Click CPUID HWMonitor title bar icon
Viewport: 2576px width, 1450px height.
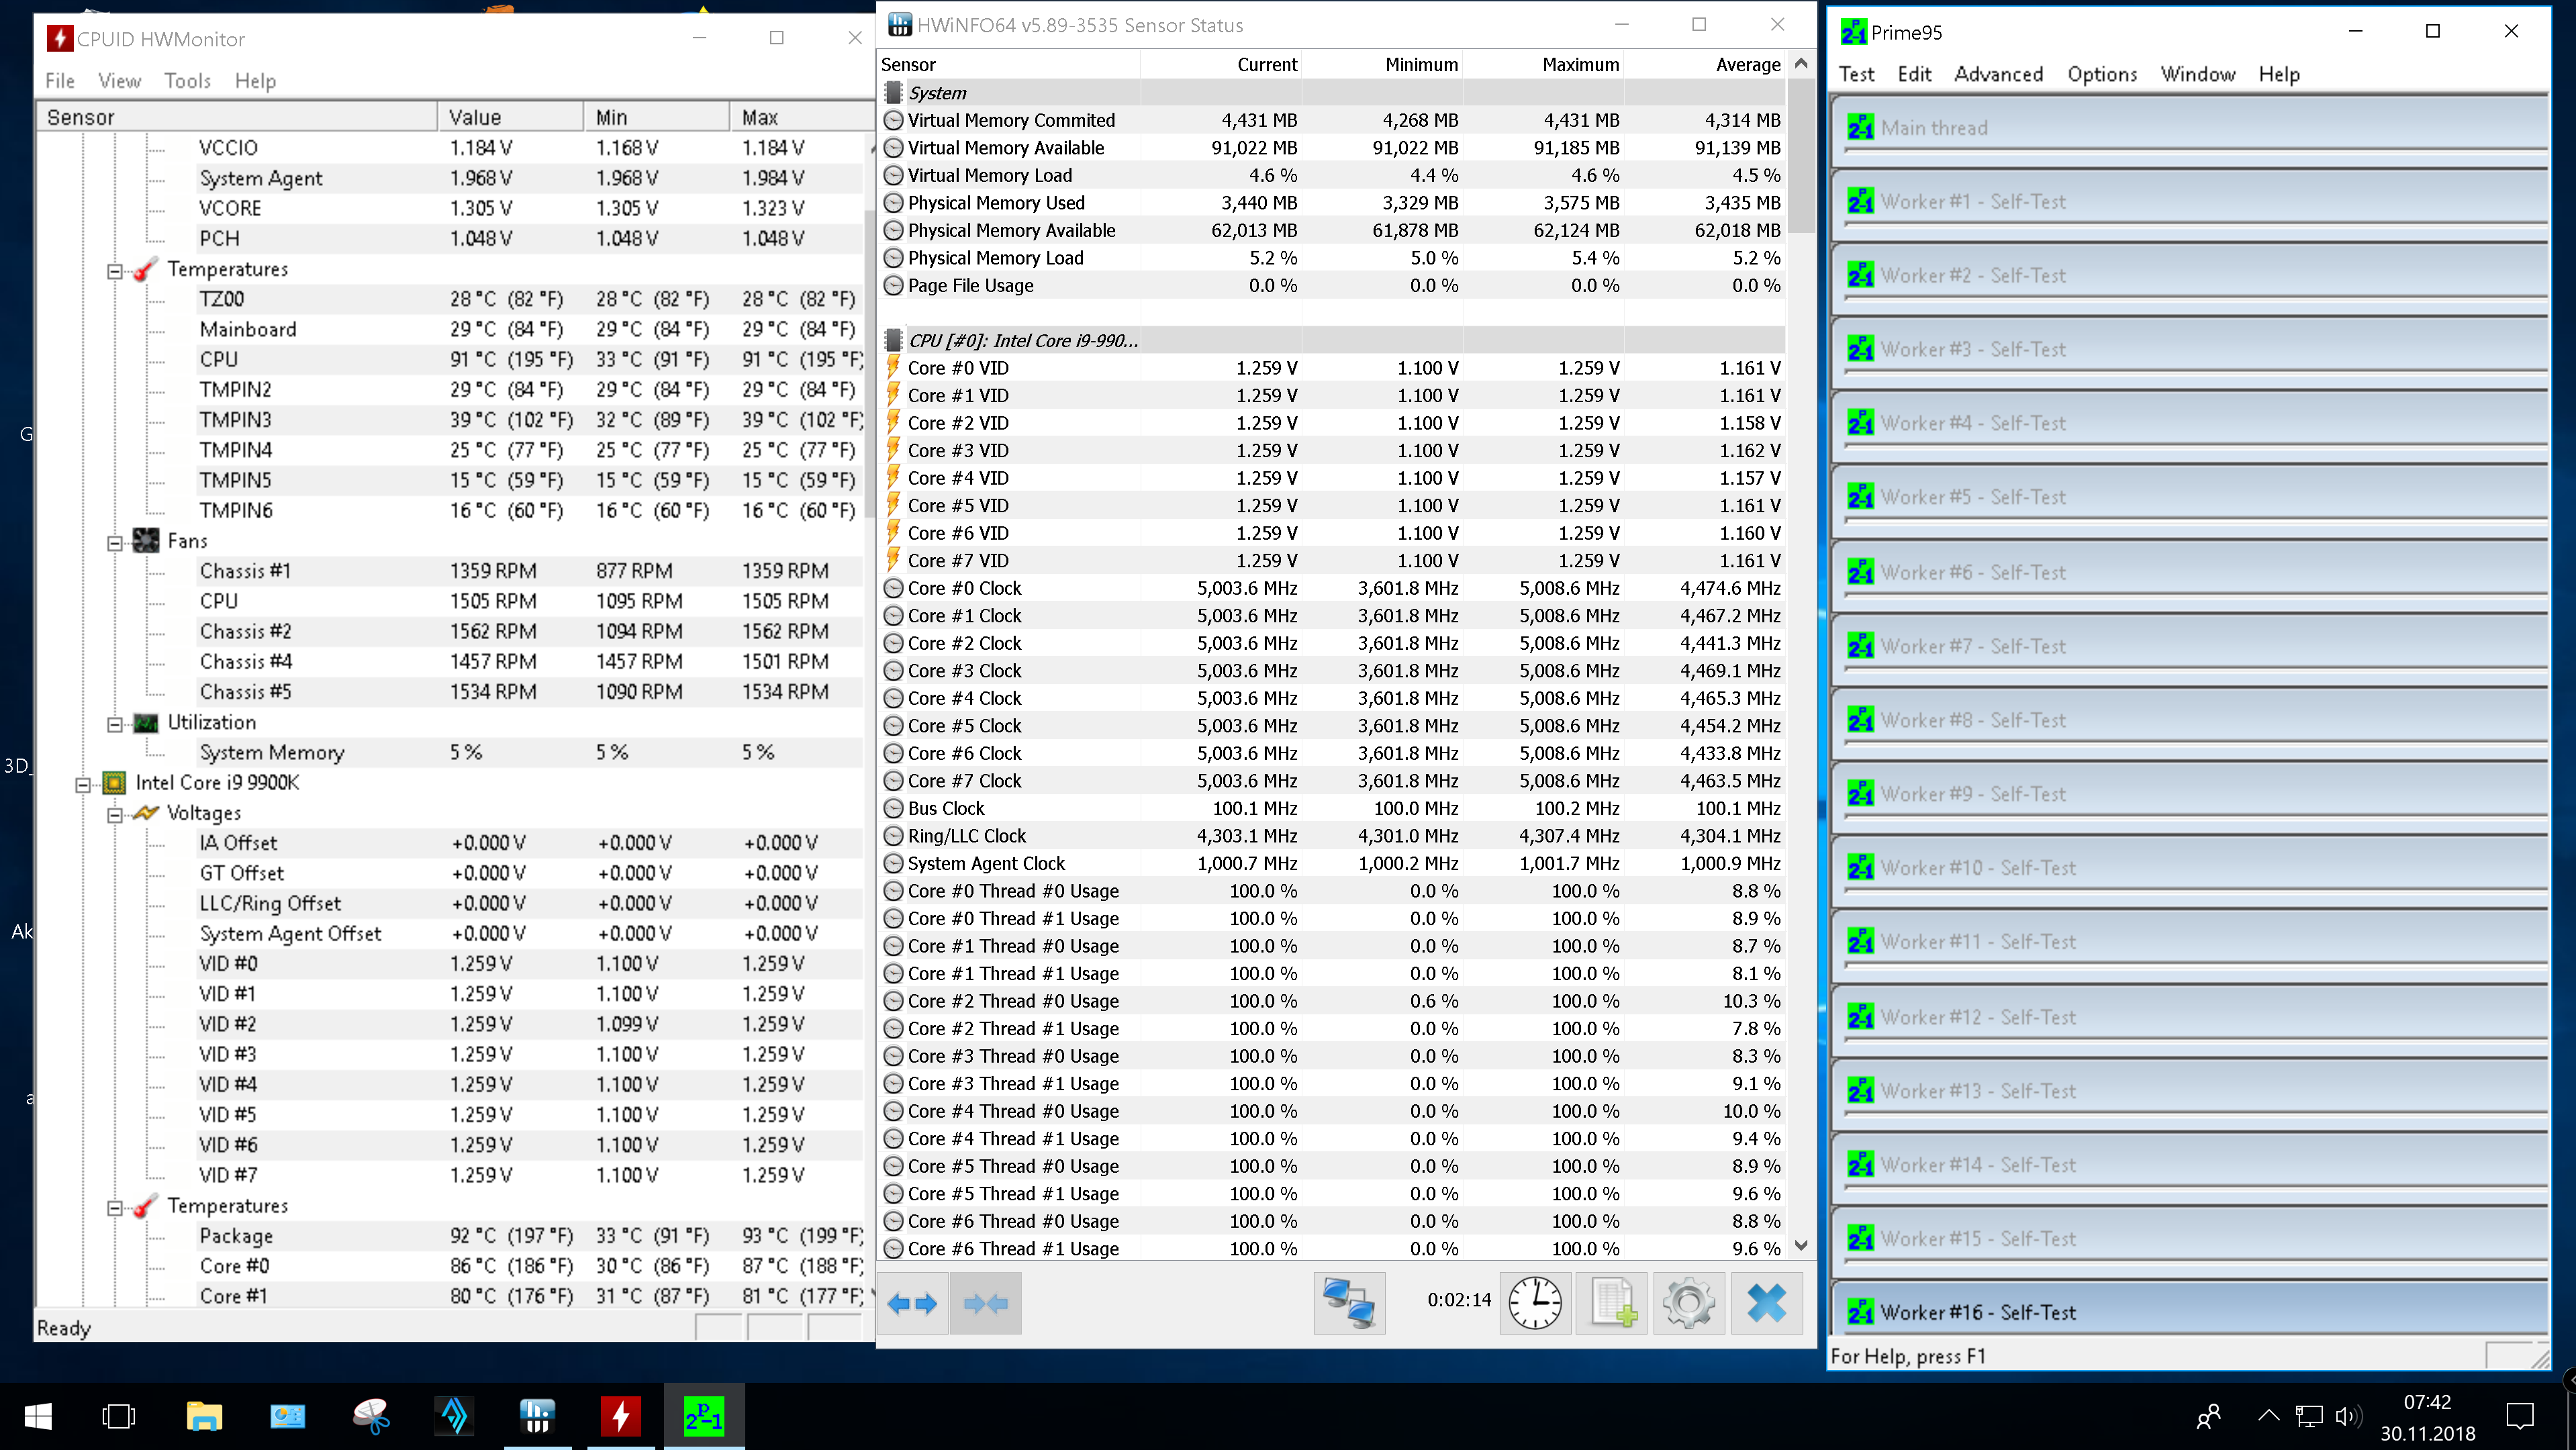coord(60,39)
